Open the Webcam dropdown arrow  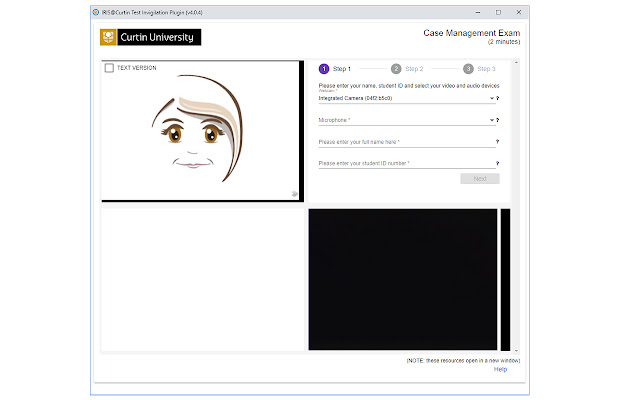click(x=491, y=99)
